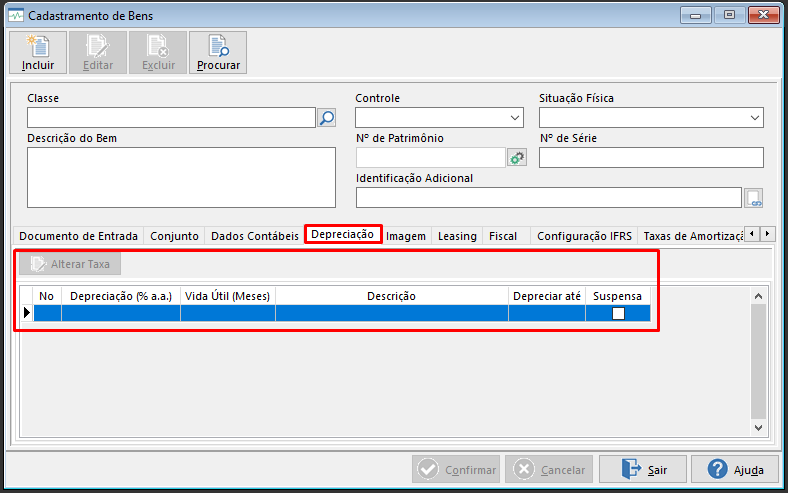Switch to Documento de Entrada tab
The width and height of the screenshot is (788, 493).
click(x=78, y=236)
